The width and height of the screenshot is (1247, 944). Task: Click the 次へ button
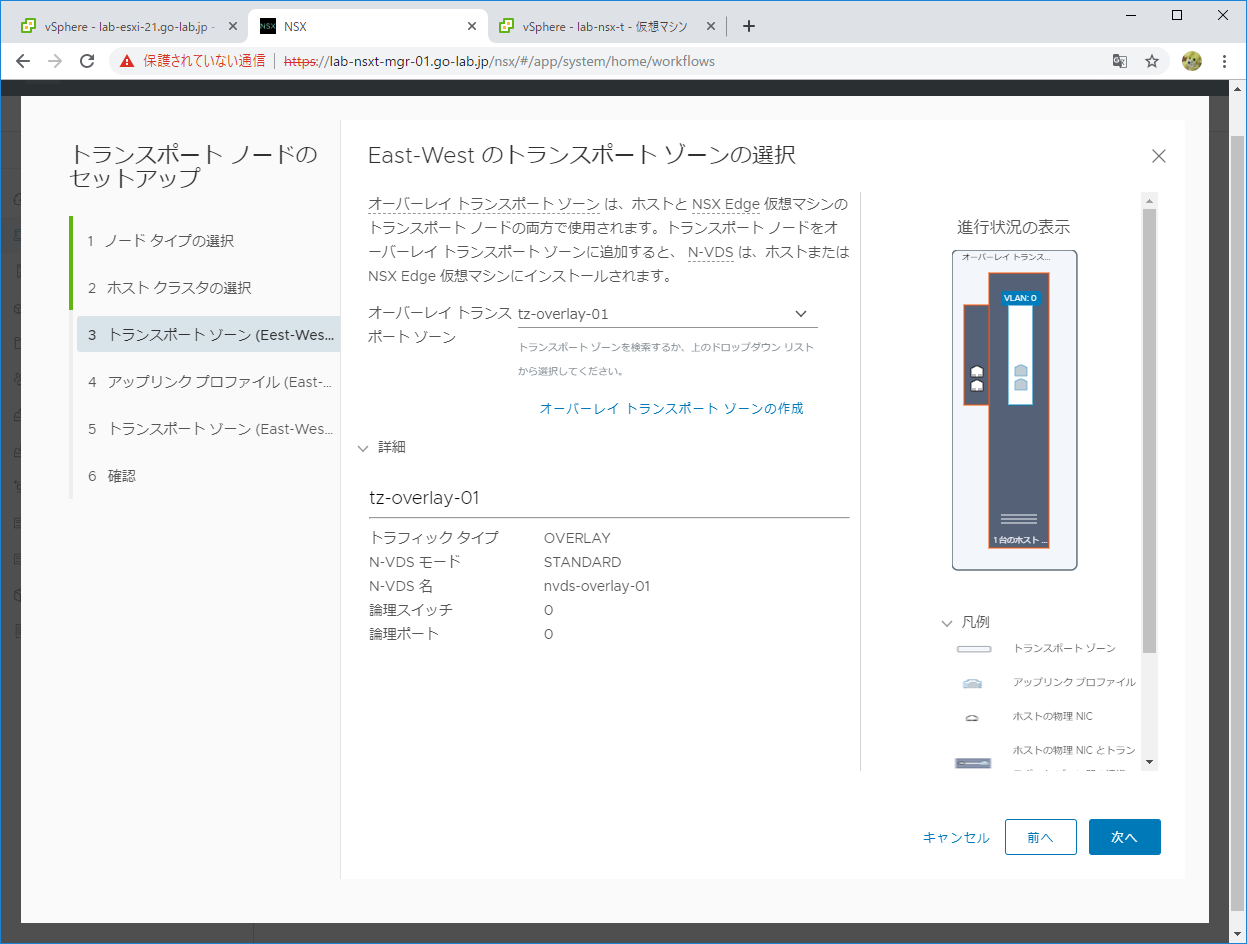pyautogui.click(x=1125, y=837)
